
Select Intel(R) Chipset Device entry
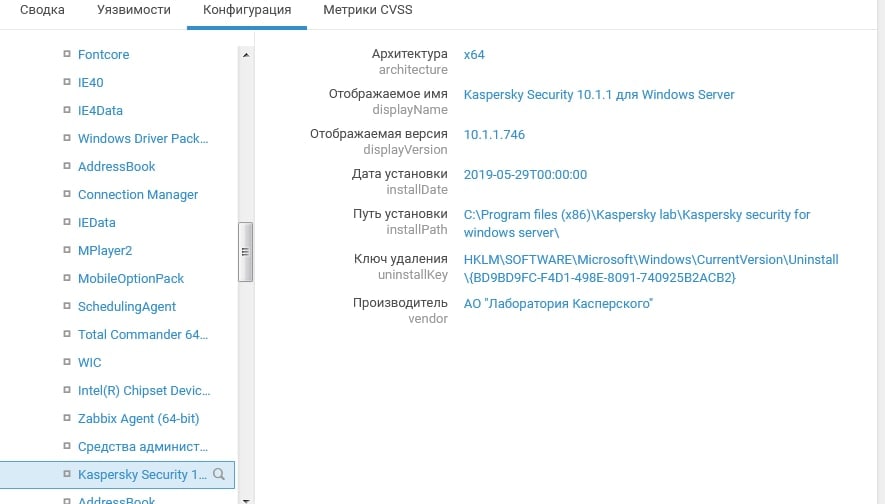(x=144, y=391)
